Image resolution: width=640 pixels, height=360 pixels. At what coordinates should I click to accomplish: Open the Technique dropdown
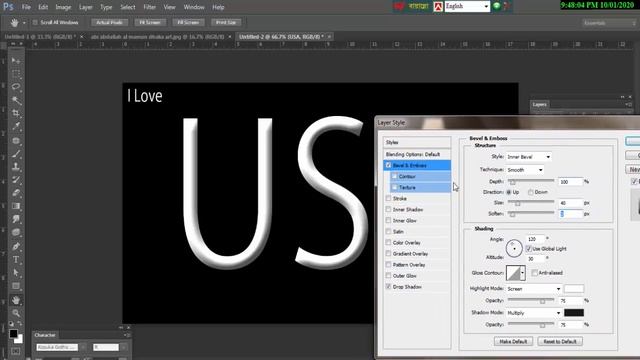click(525, 169)
